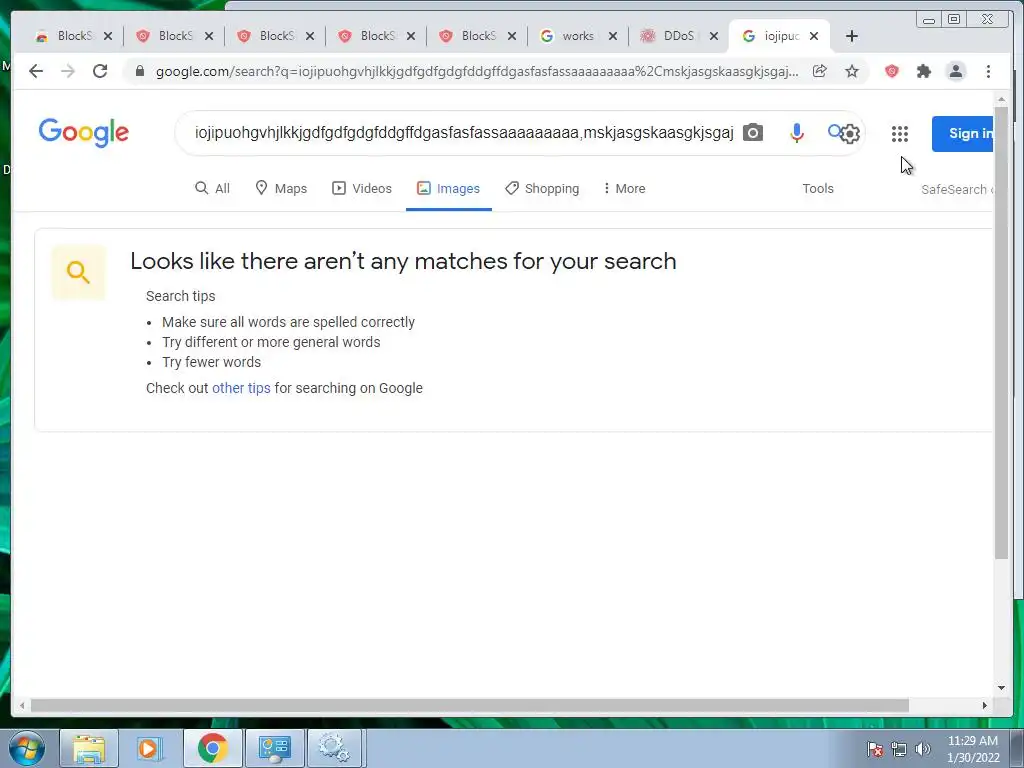Open Windows Media Player from the taskbar

click(x=150, y=748)
